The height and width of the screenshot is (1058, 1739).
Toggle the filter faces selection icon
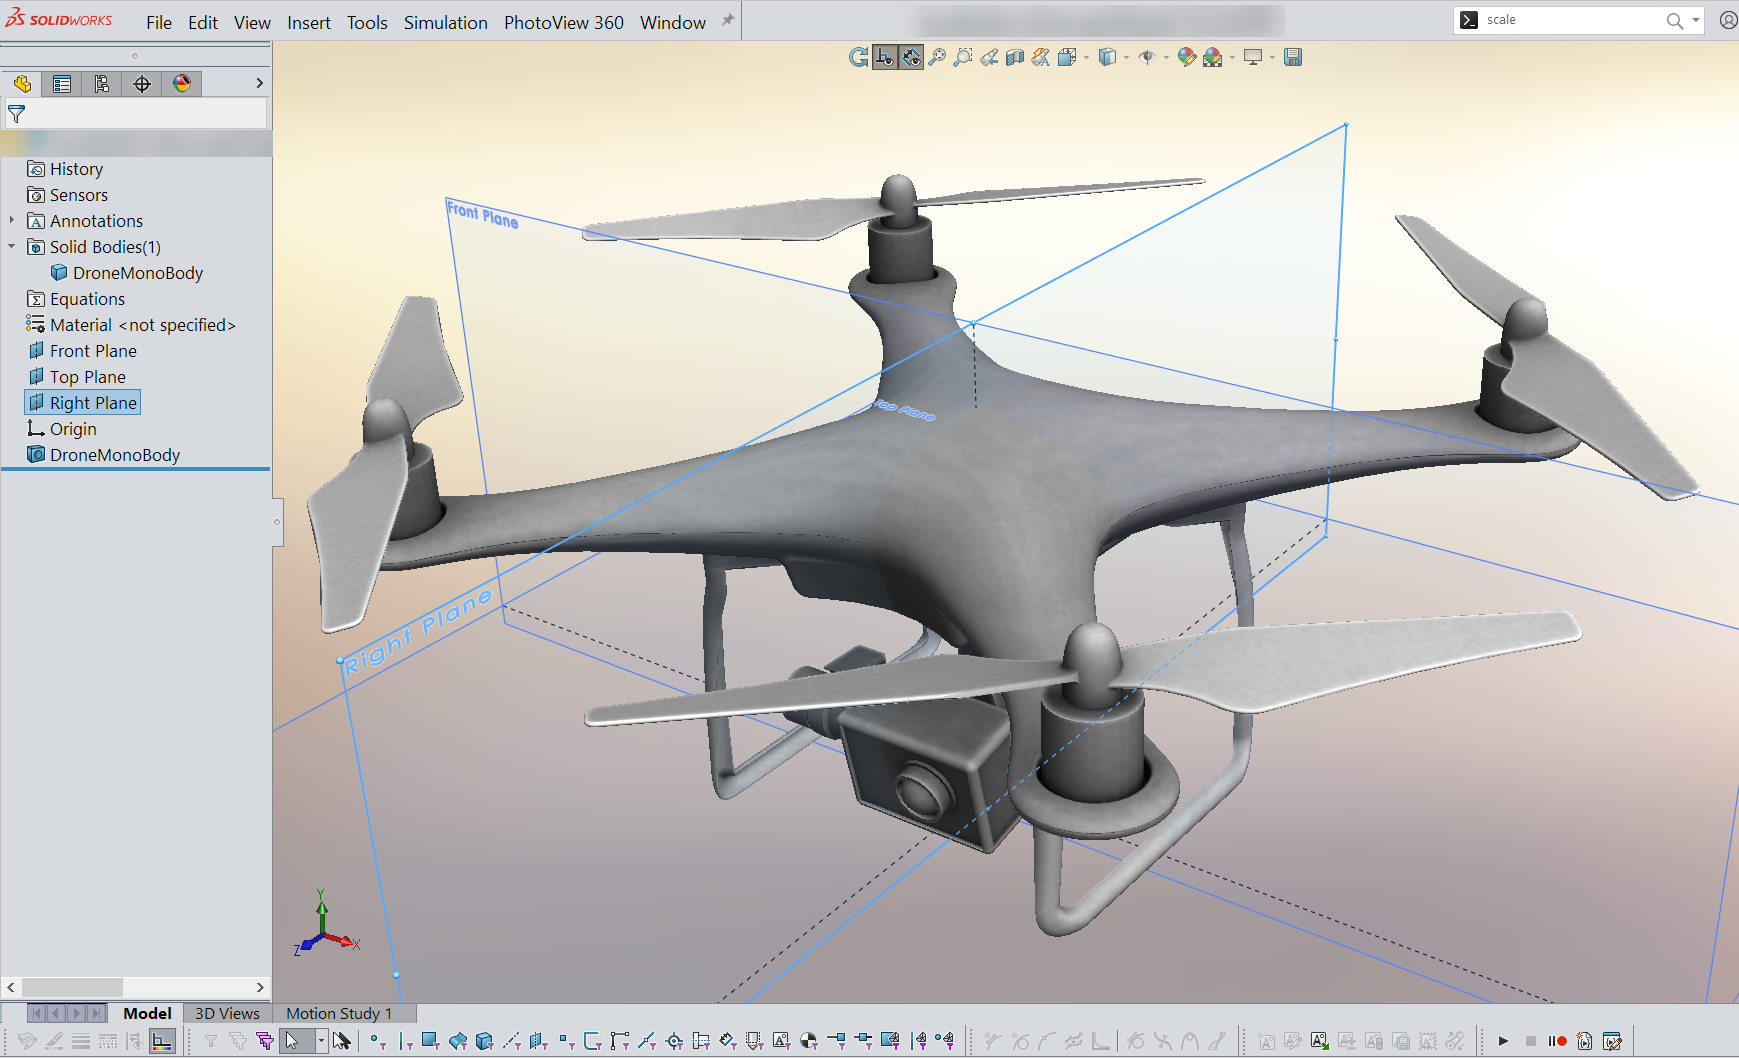click(x=430, y=1041)
